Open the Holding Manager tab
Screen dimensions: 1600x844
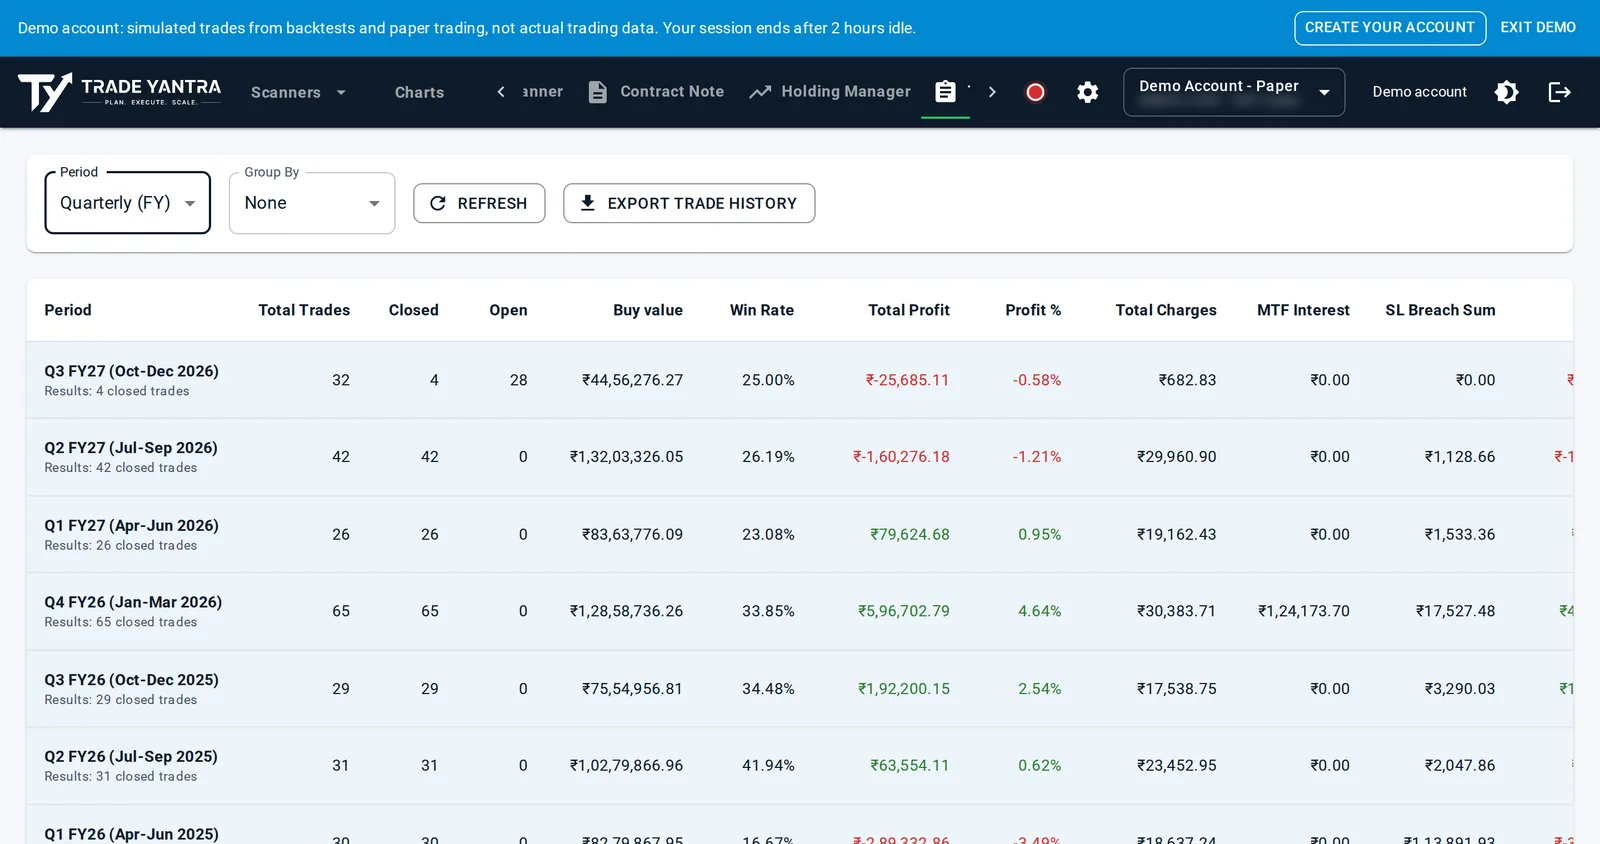(x=830, y=92)
